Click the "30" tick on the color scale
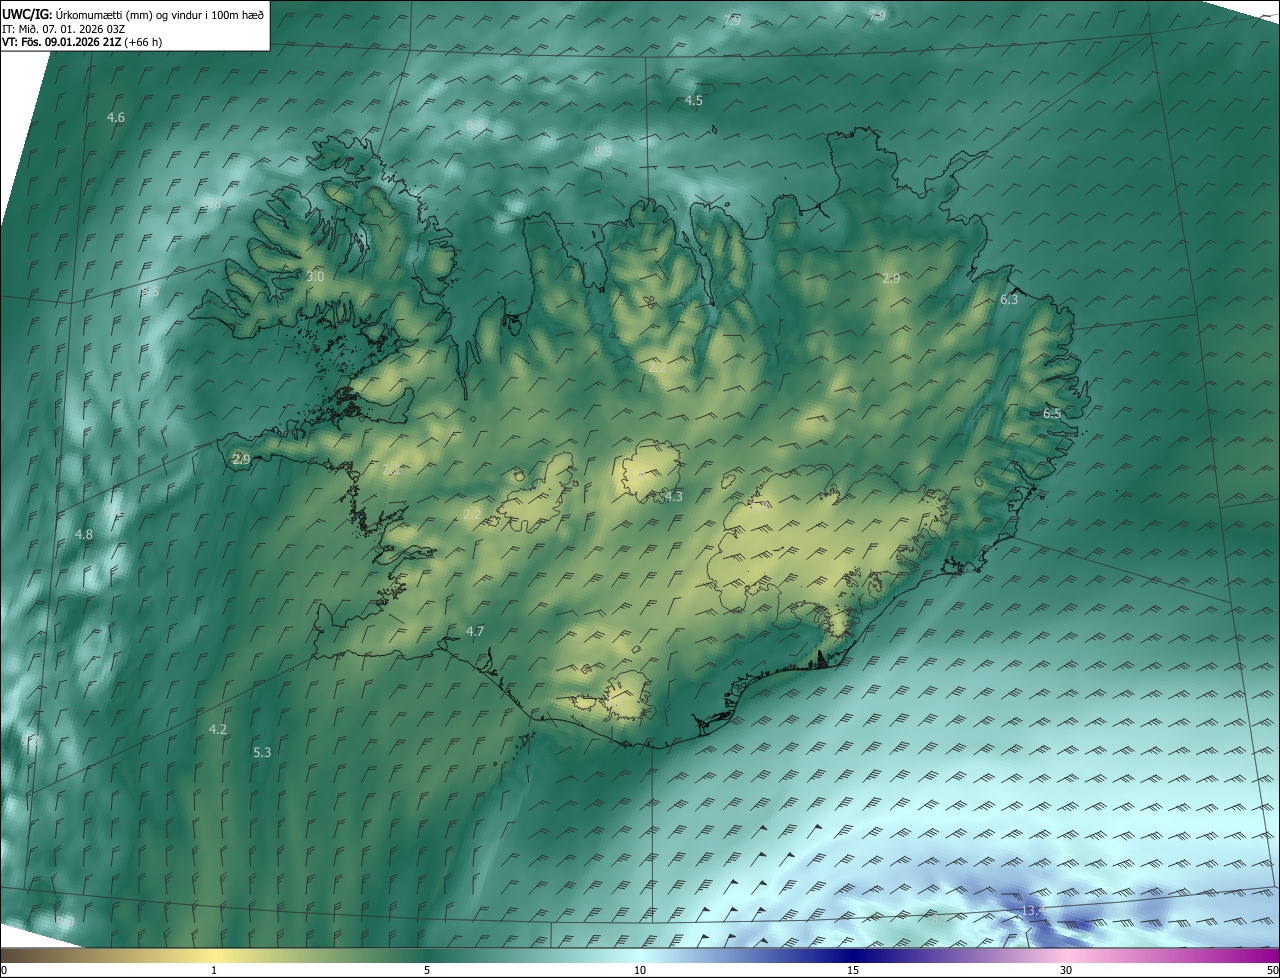The height and width of the screenshot is (978, 1280). pos(1066,970)
